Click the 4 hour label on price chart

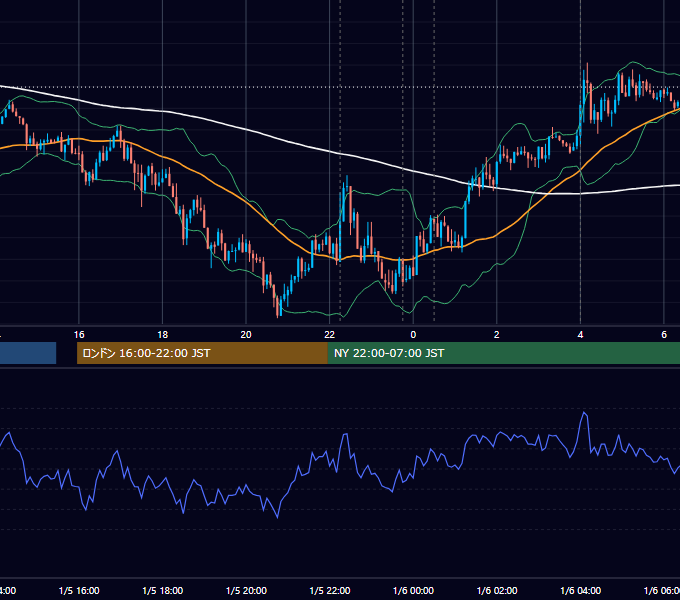(580, 335)
